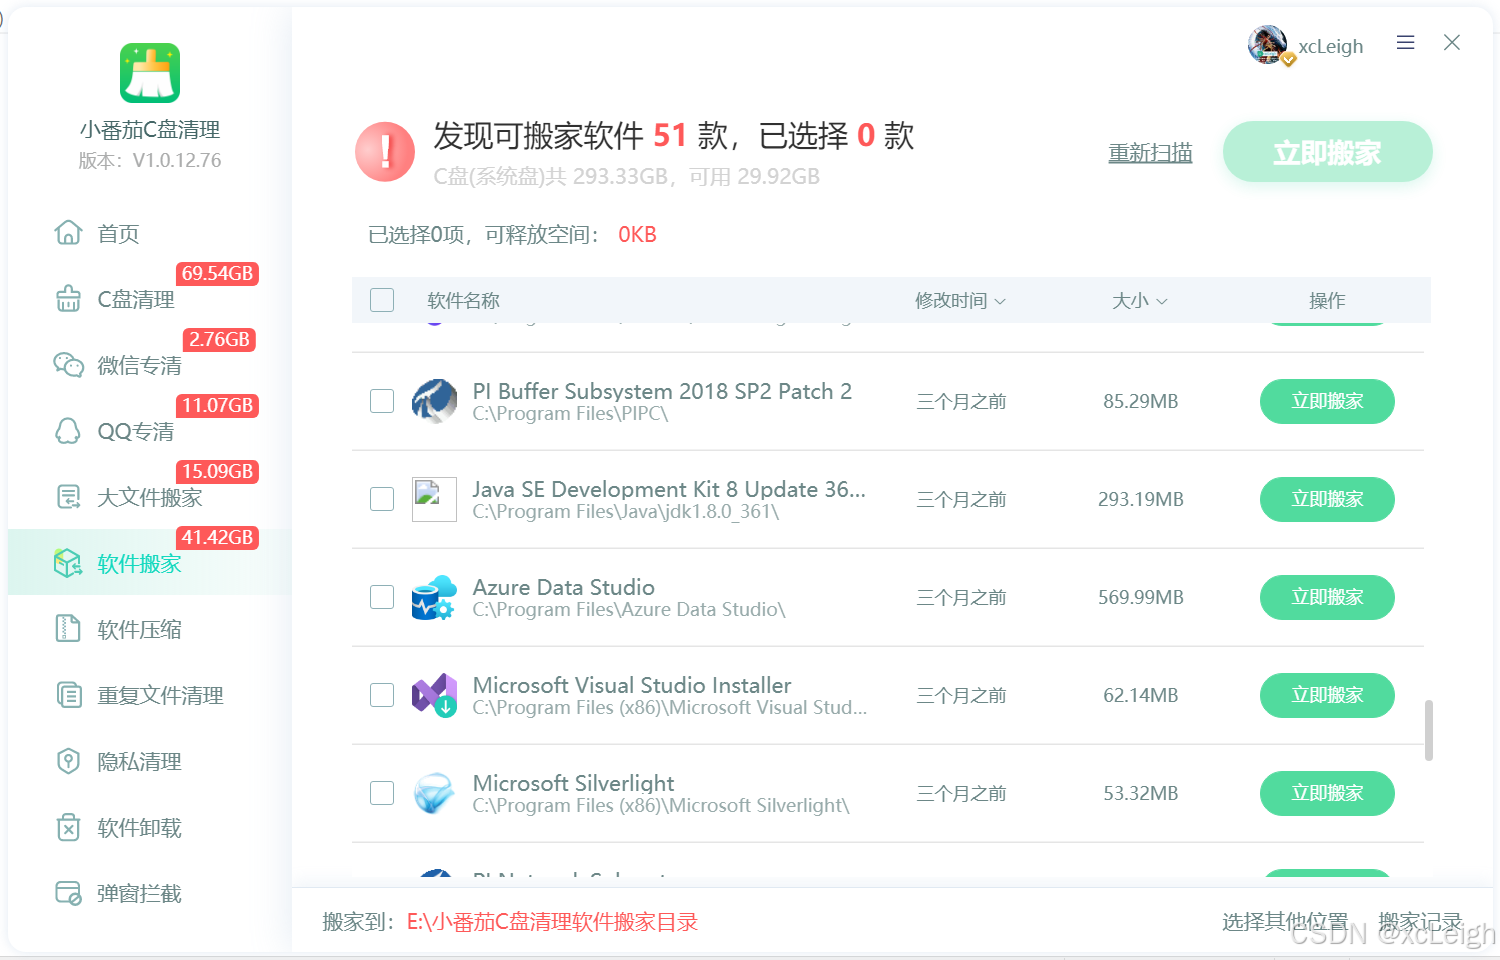Check the Java SE Development Kit checkbox

coord(382,499)
